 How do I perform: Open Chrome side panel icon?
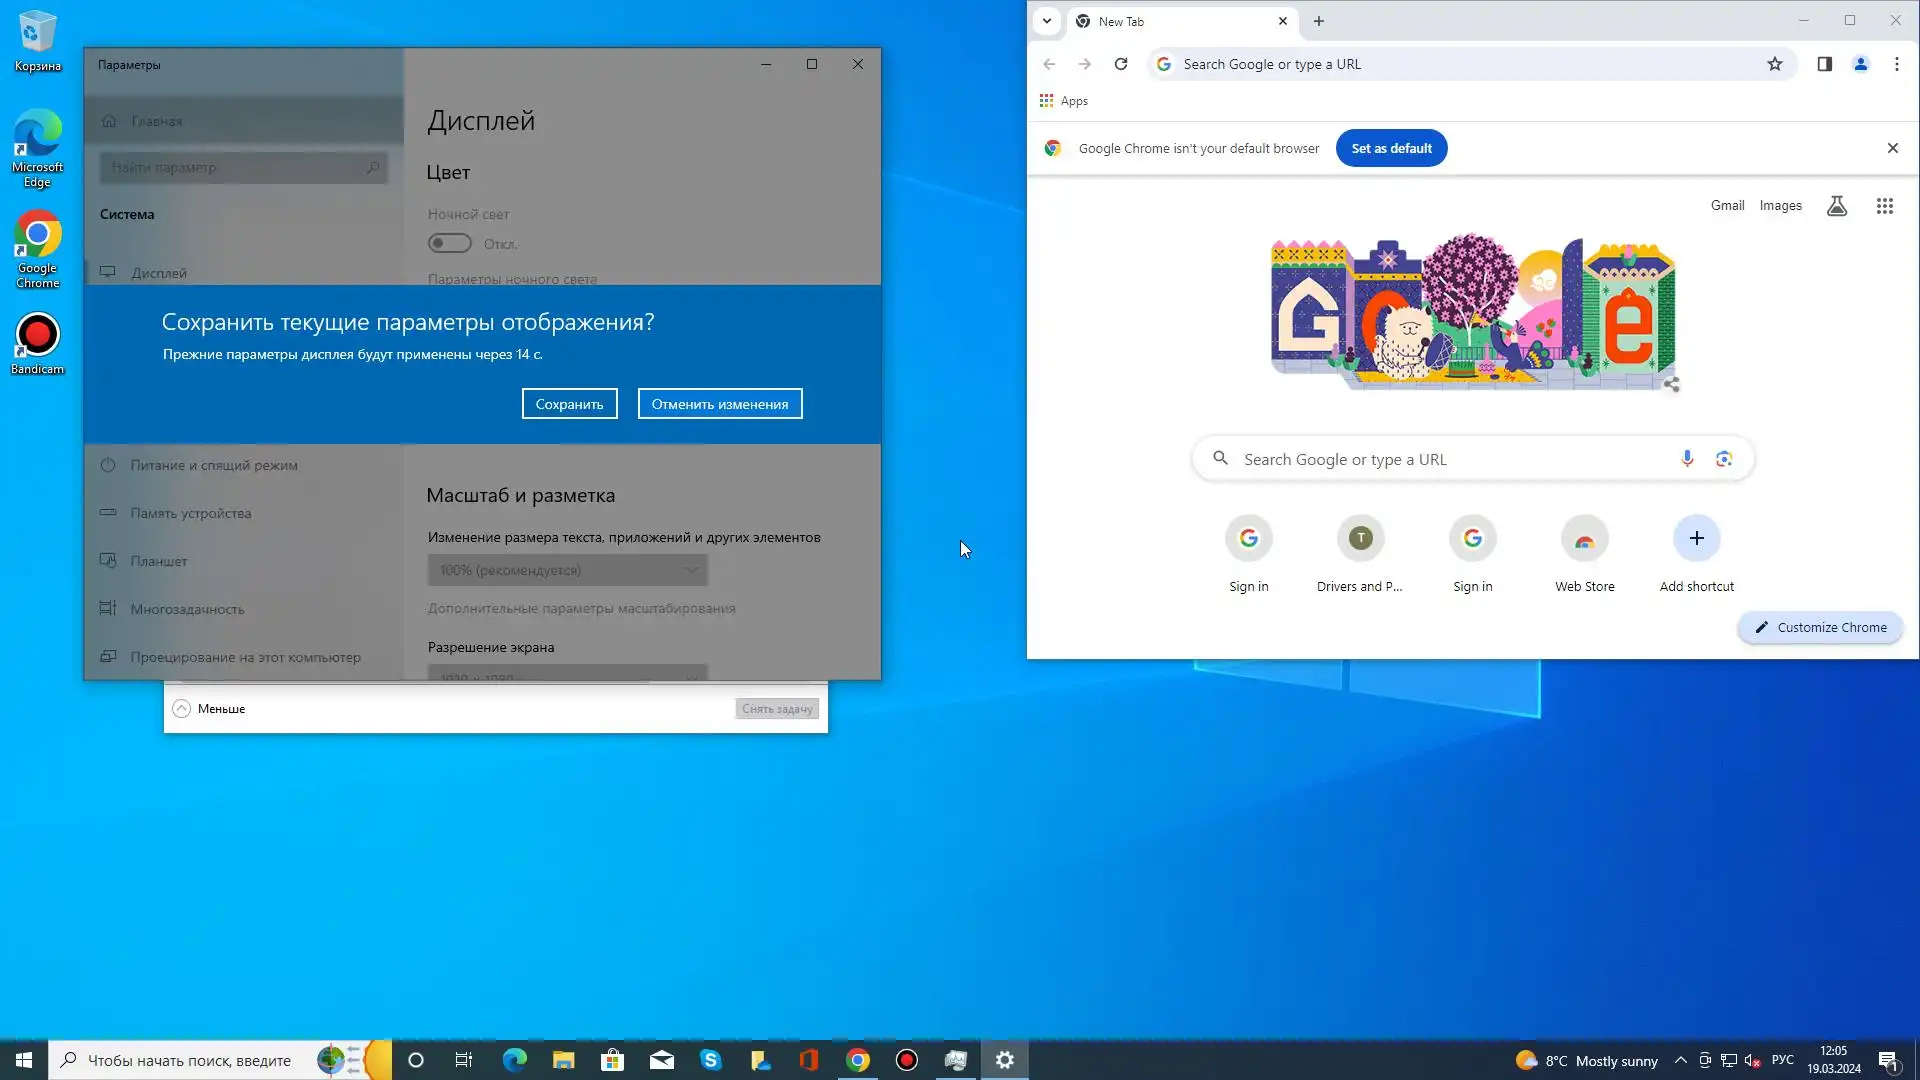(1824, 64)
